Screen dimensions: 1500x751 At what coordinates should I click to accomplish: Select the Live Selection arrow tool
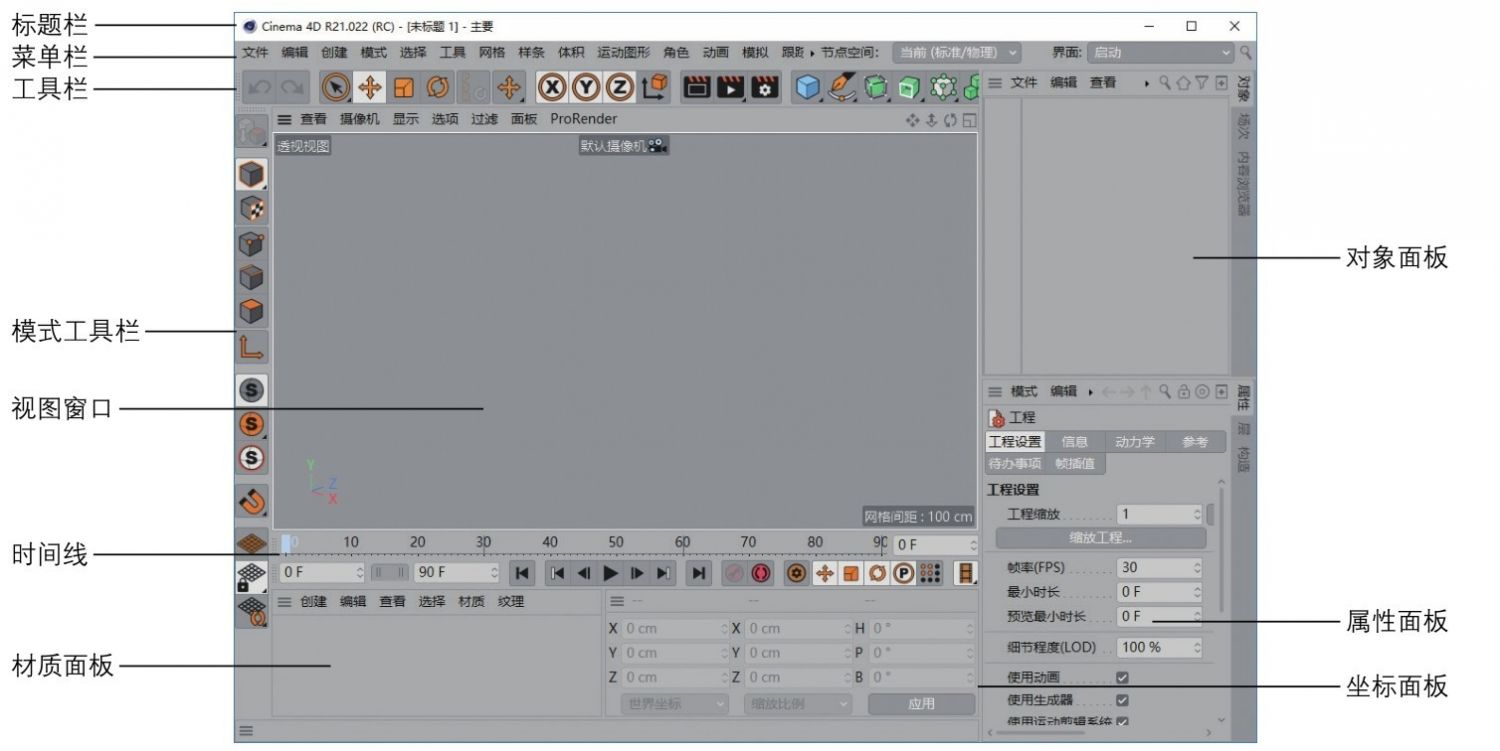[x=335, y=88]
